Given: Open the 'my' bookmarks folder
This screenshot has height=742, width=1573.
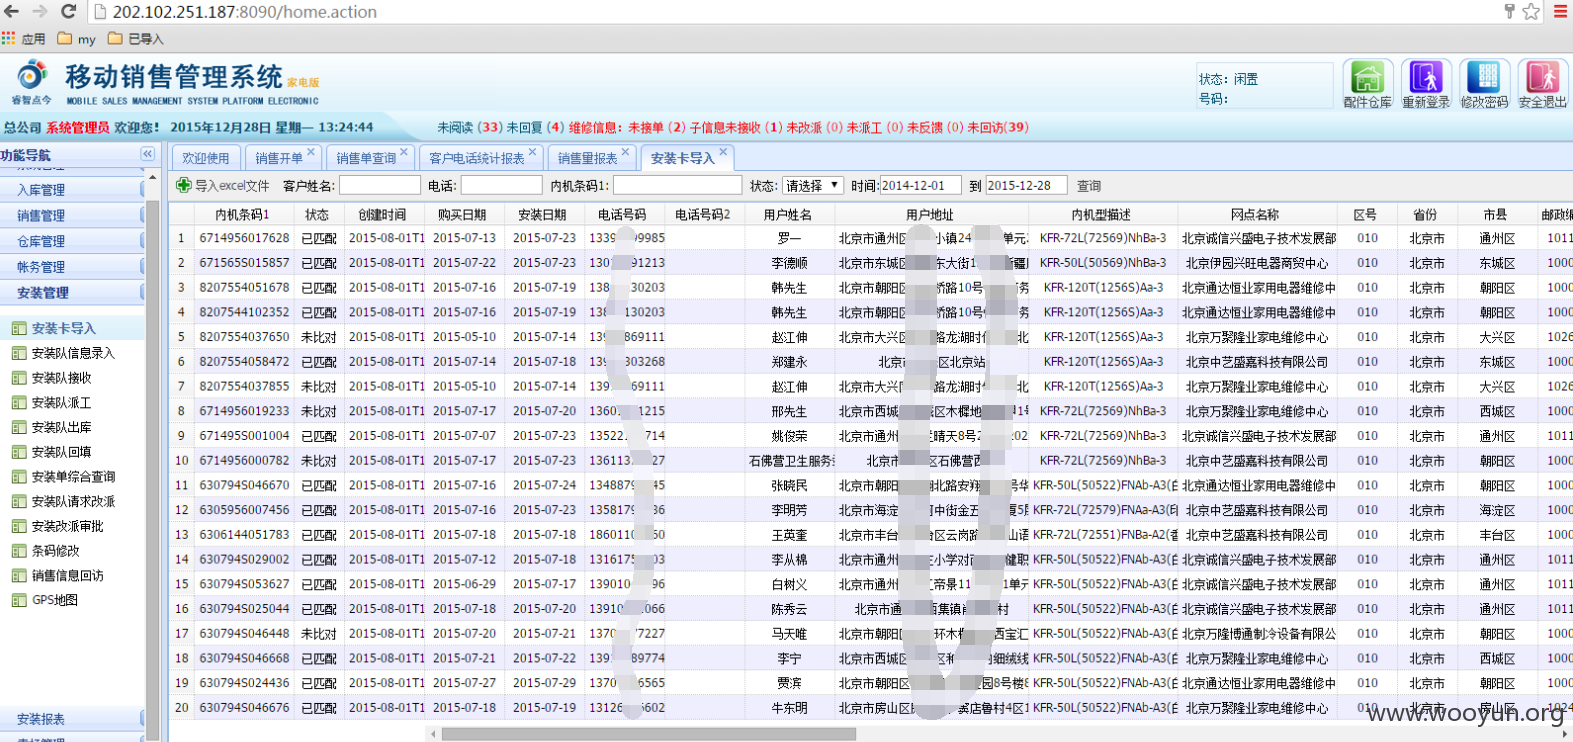Looking at the screenshot, I should (77, 39).
